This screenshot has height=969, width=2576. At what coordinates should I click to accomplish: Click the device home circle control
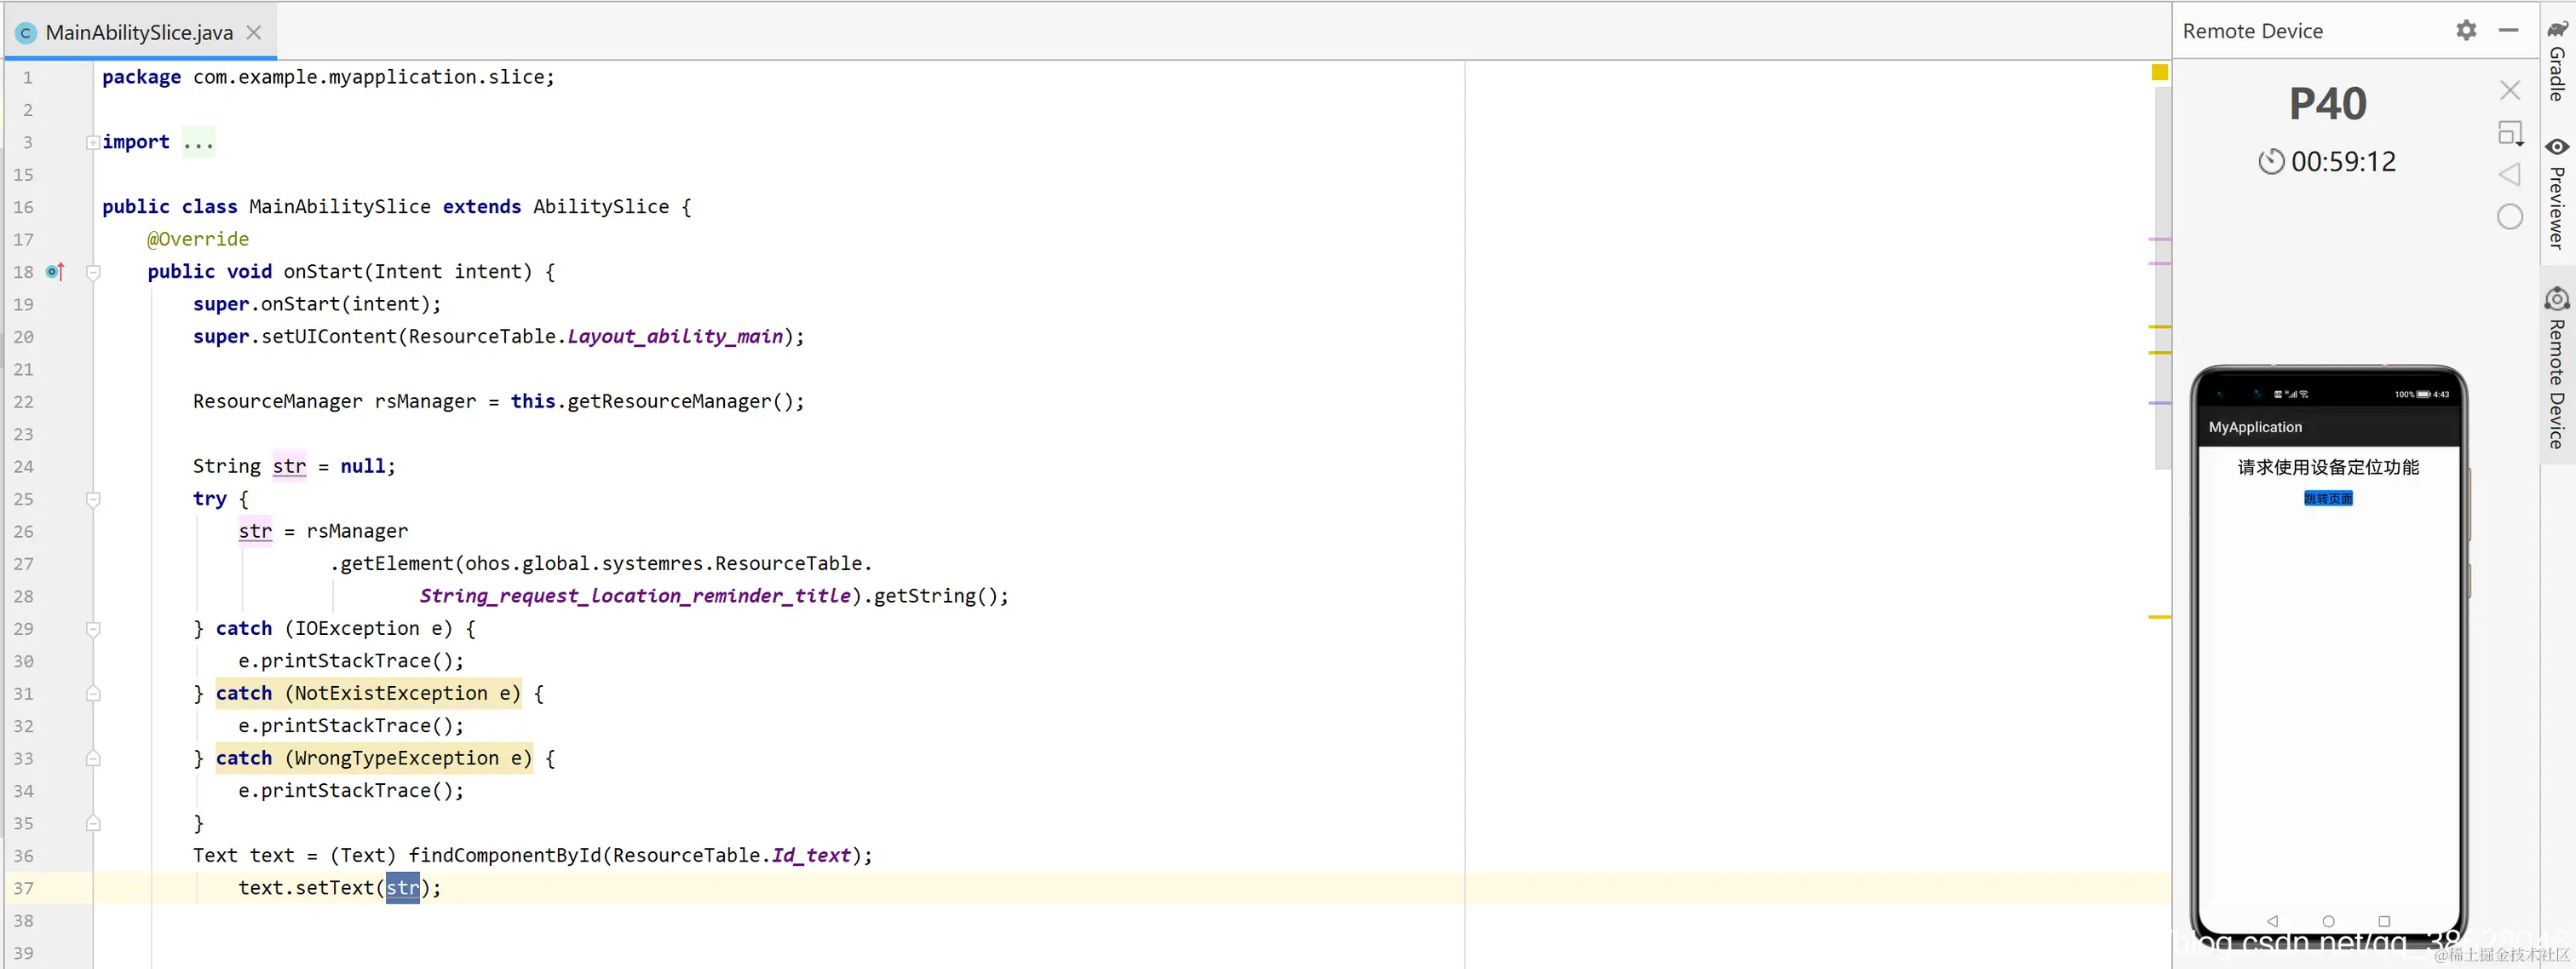[2509, 217]
